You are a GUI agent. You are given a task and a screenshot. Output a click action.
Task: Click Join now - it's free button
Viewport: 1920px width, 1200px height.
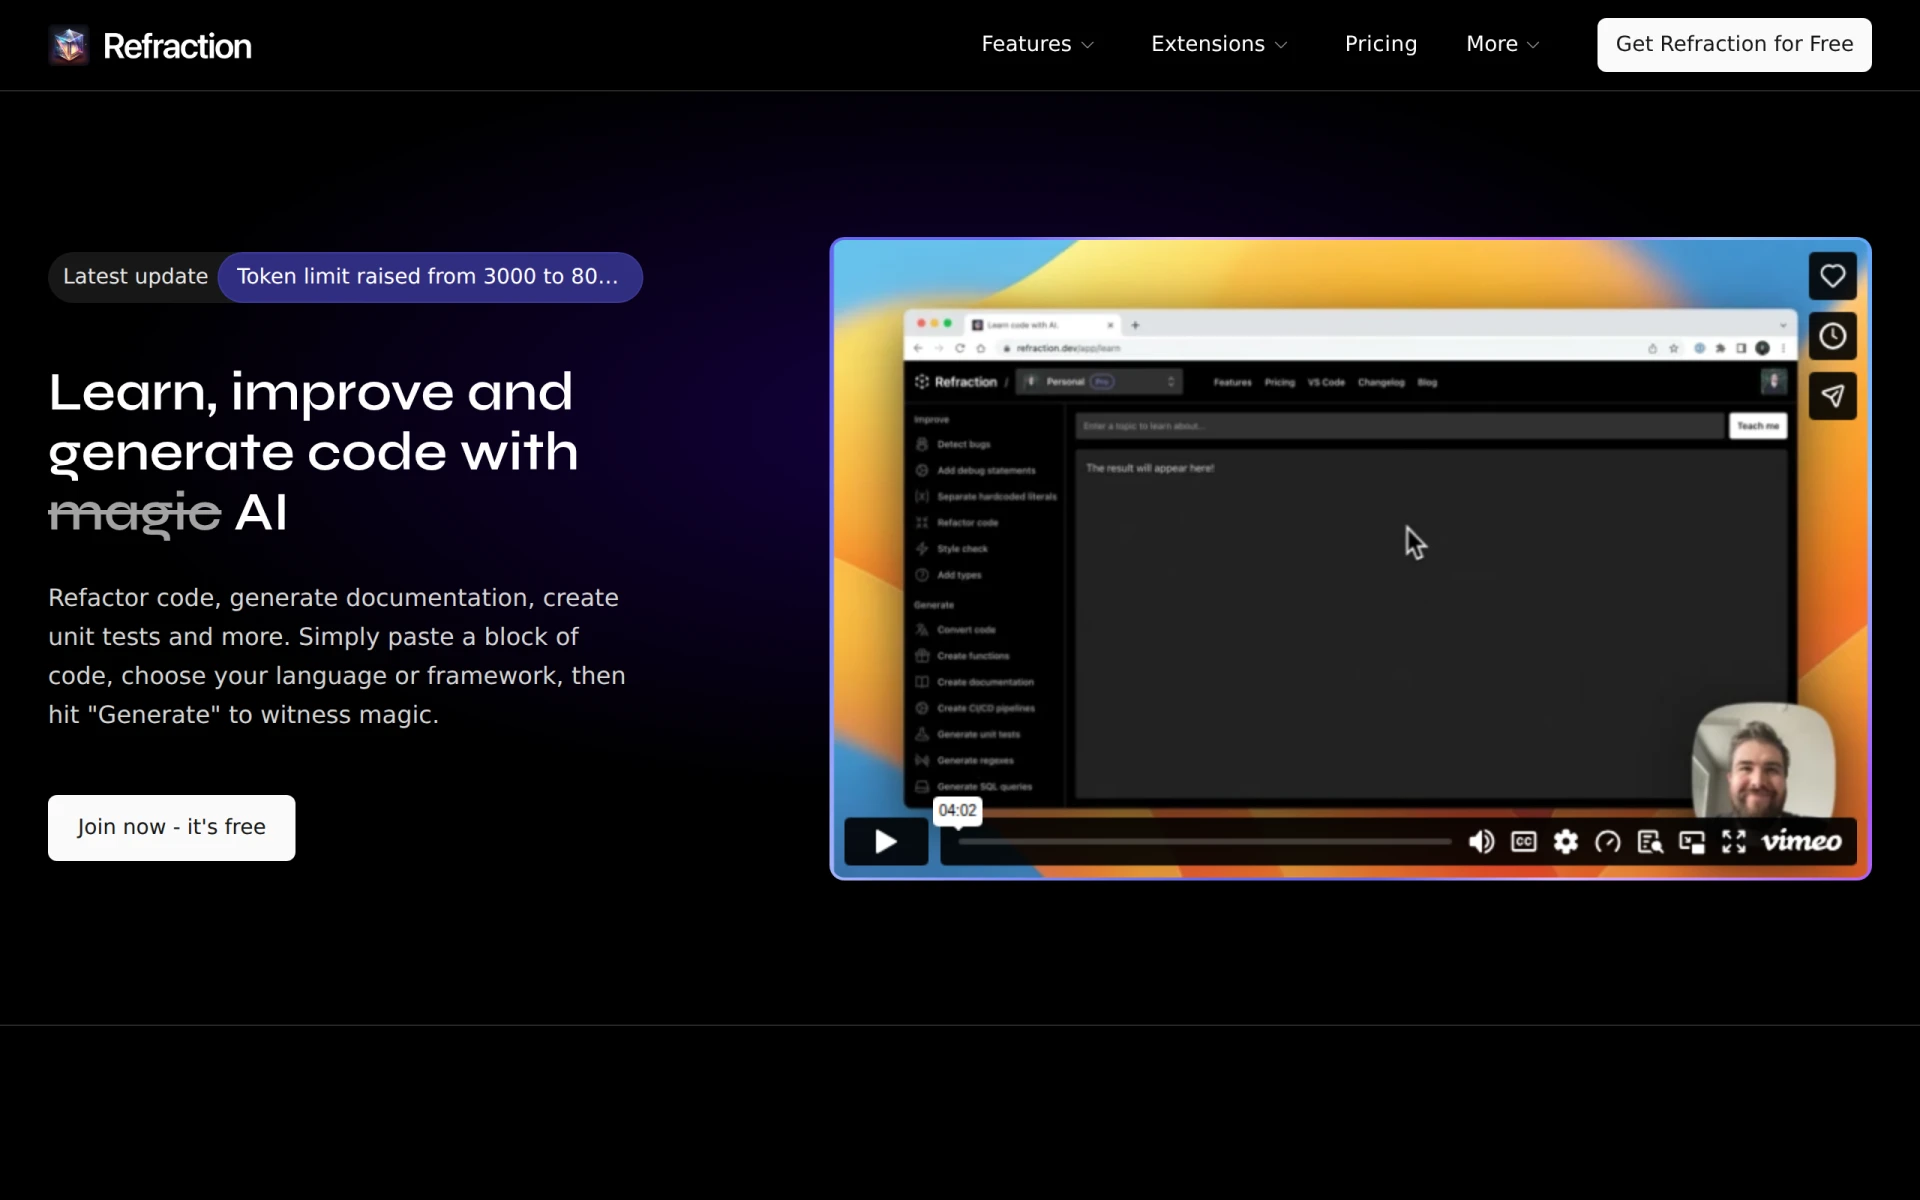point(172,828)
